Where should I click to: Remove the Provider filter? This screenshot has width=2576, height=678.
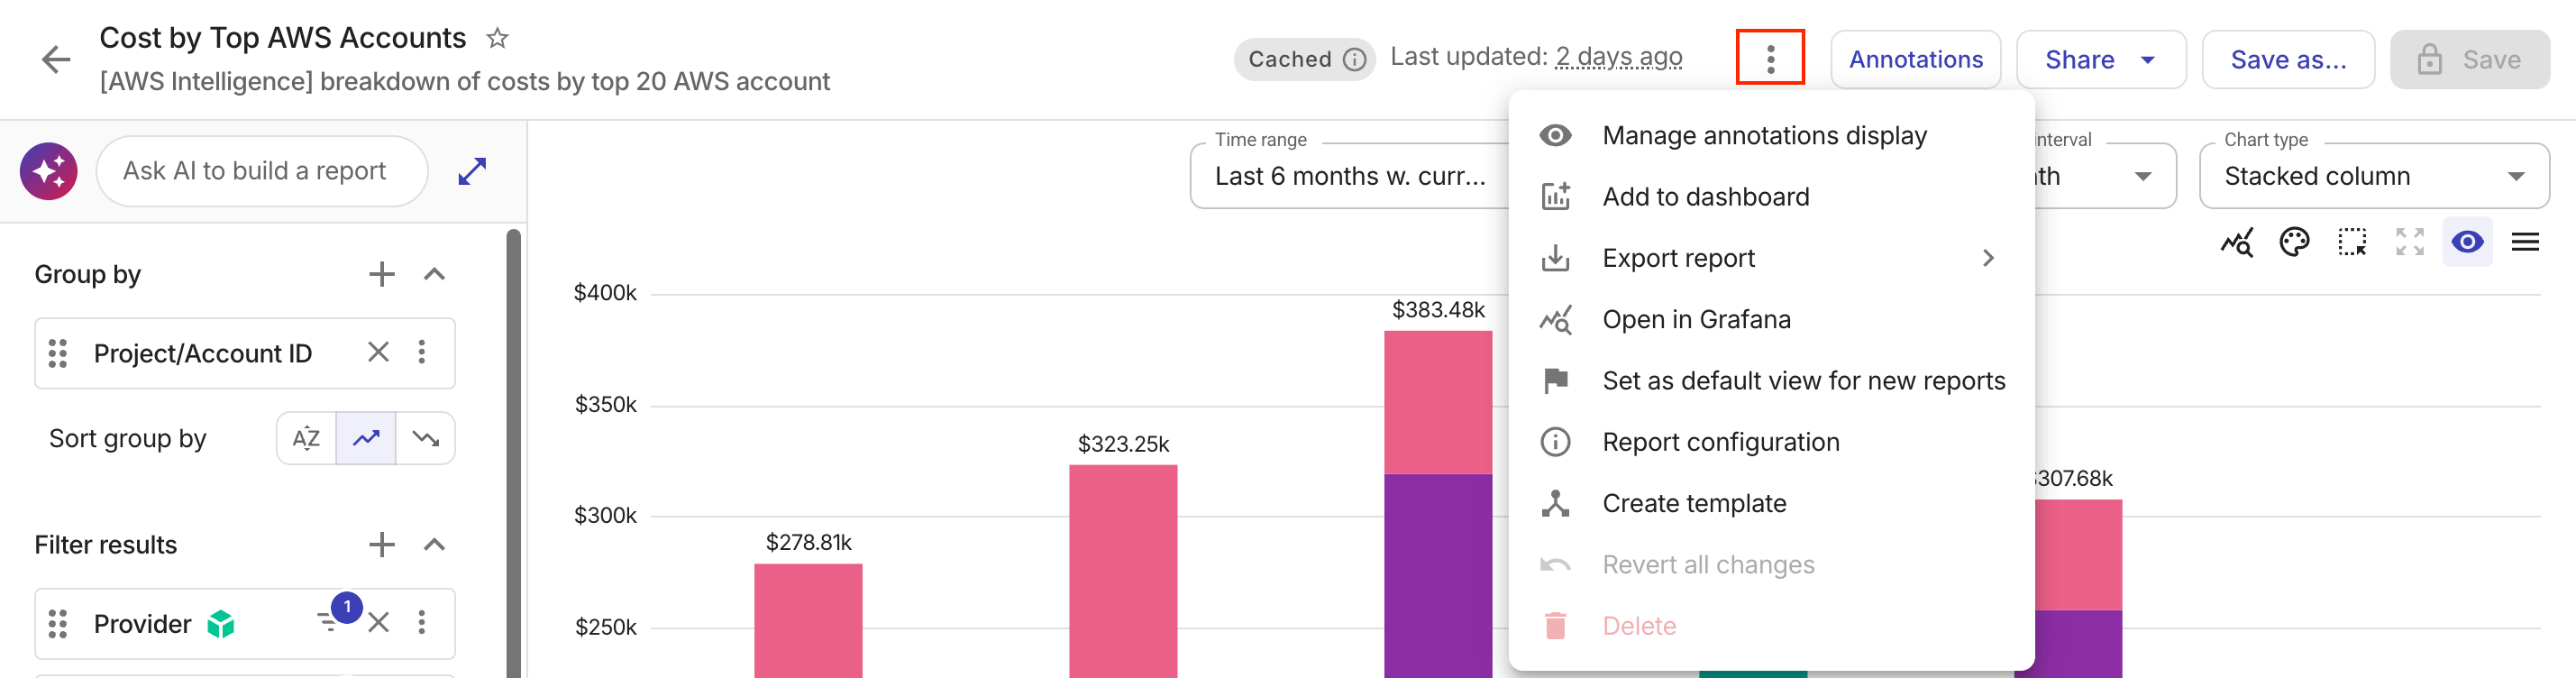378,622
